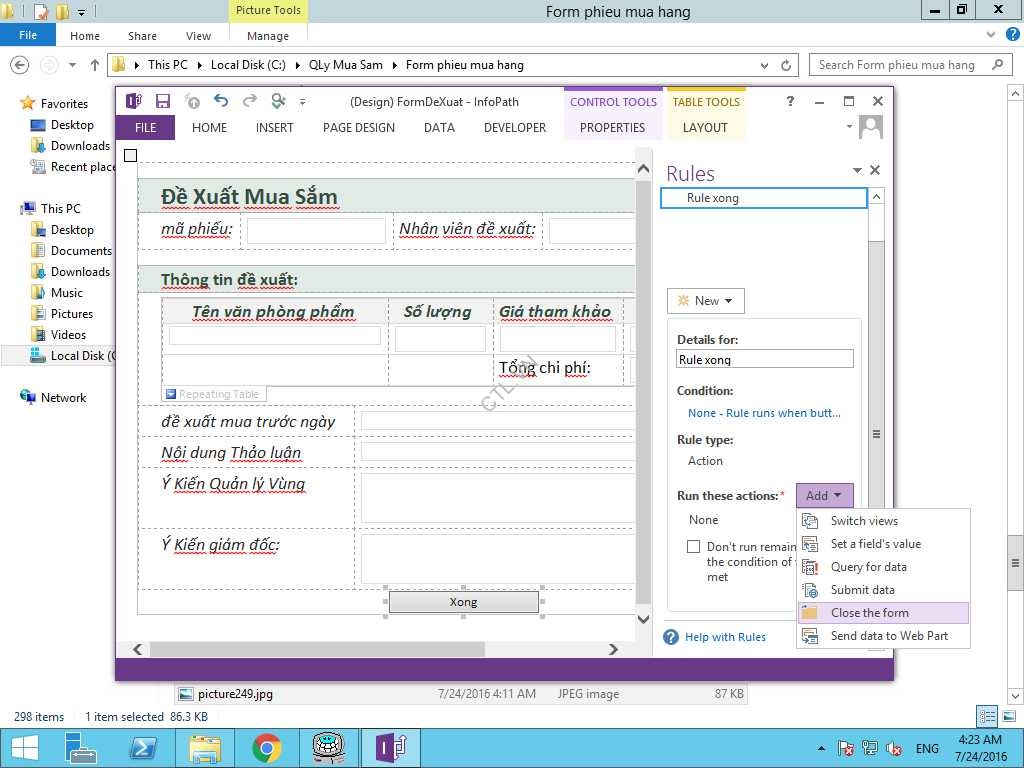Viewport: 1024px width, 768px height.
Task: Click the Rule xong name field
Action: click(x=764, y=360)
